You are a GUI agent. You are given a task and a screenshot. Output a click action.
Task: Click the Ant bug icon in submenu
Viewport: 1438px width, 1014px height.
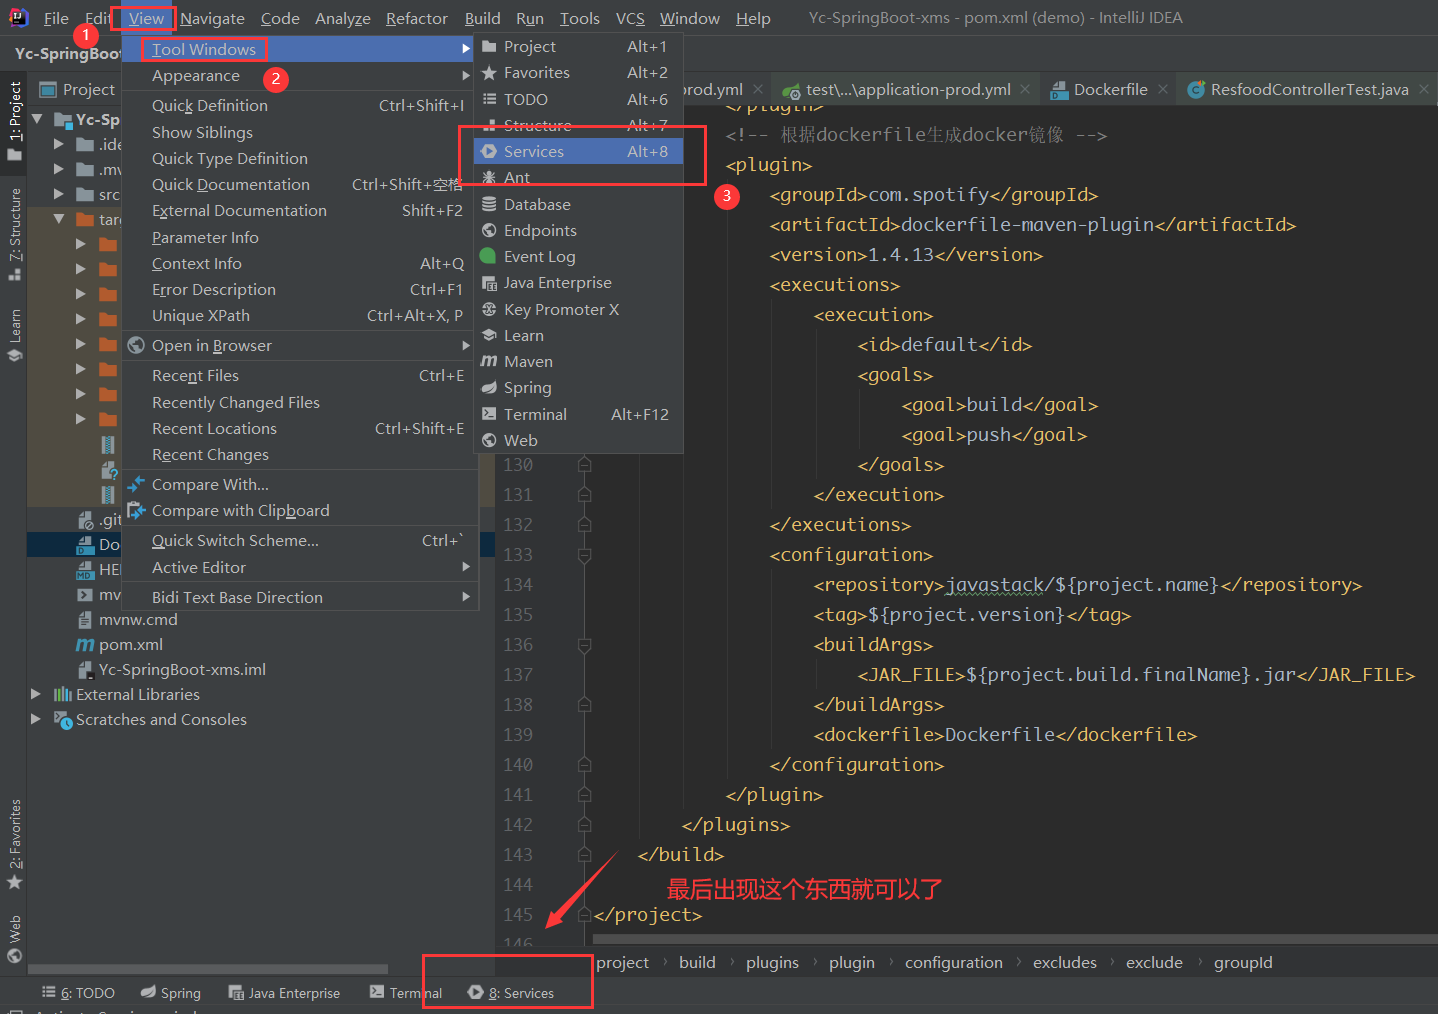click(x=489, y=177)
